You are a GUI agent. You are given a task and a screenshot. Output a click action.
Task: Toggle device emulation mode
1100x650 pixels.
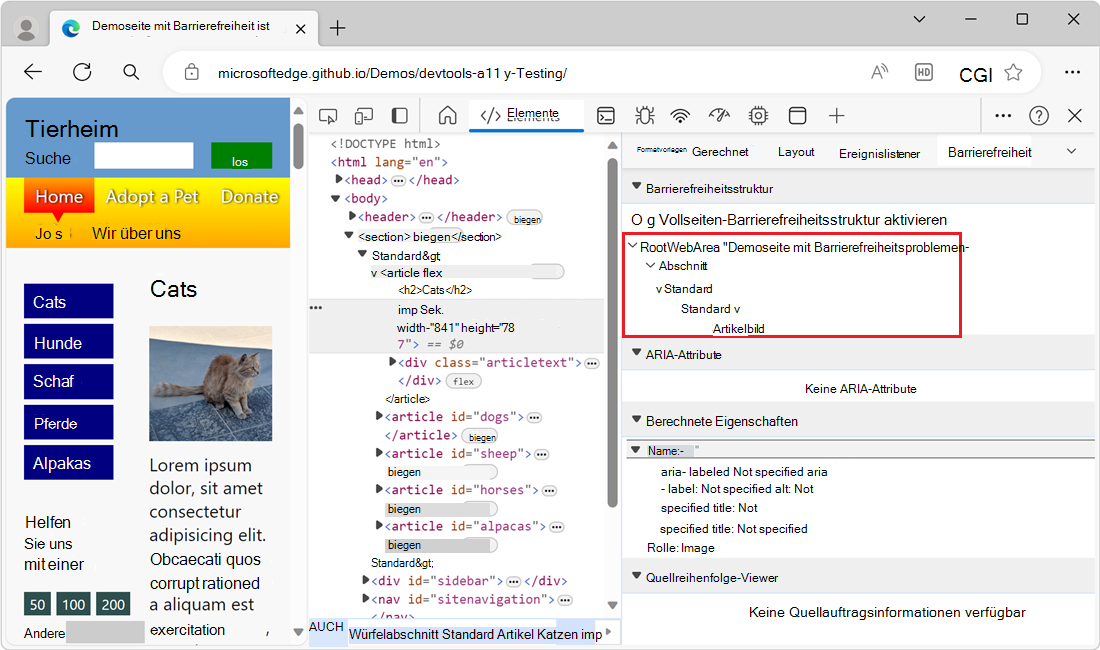point(364,116)
